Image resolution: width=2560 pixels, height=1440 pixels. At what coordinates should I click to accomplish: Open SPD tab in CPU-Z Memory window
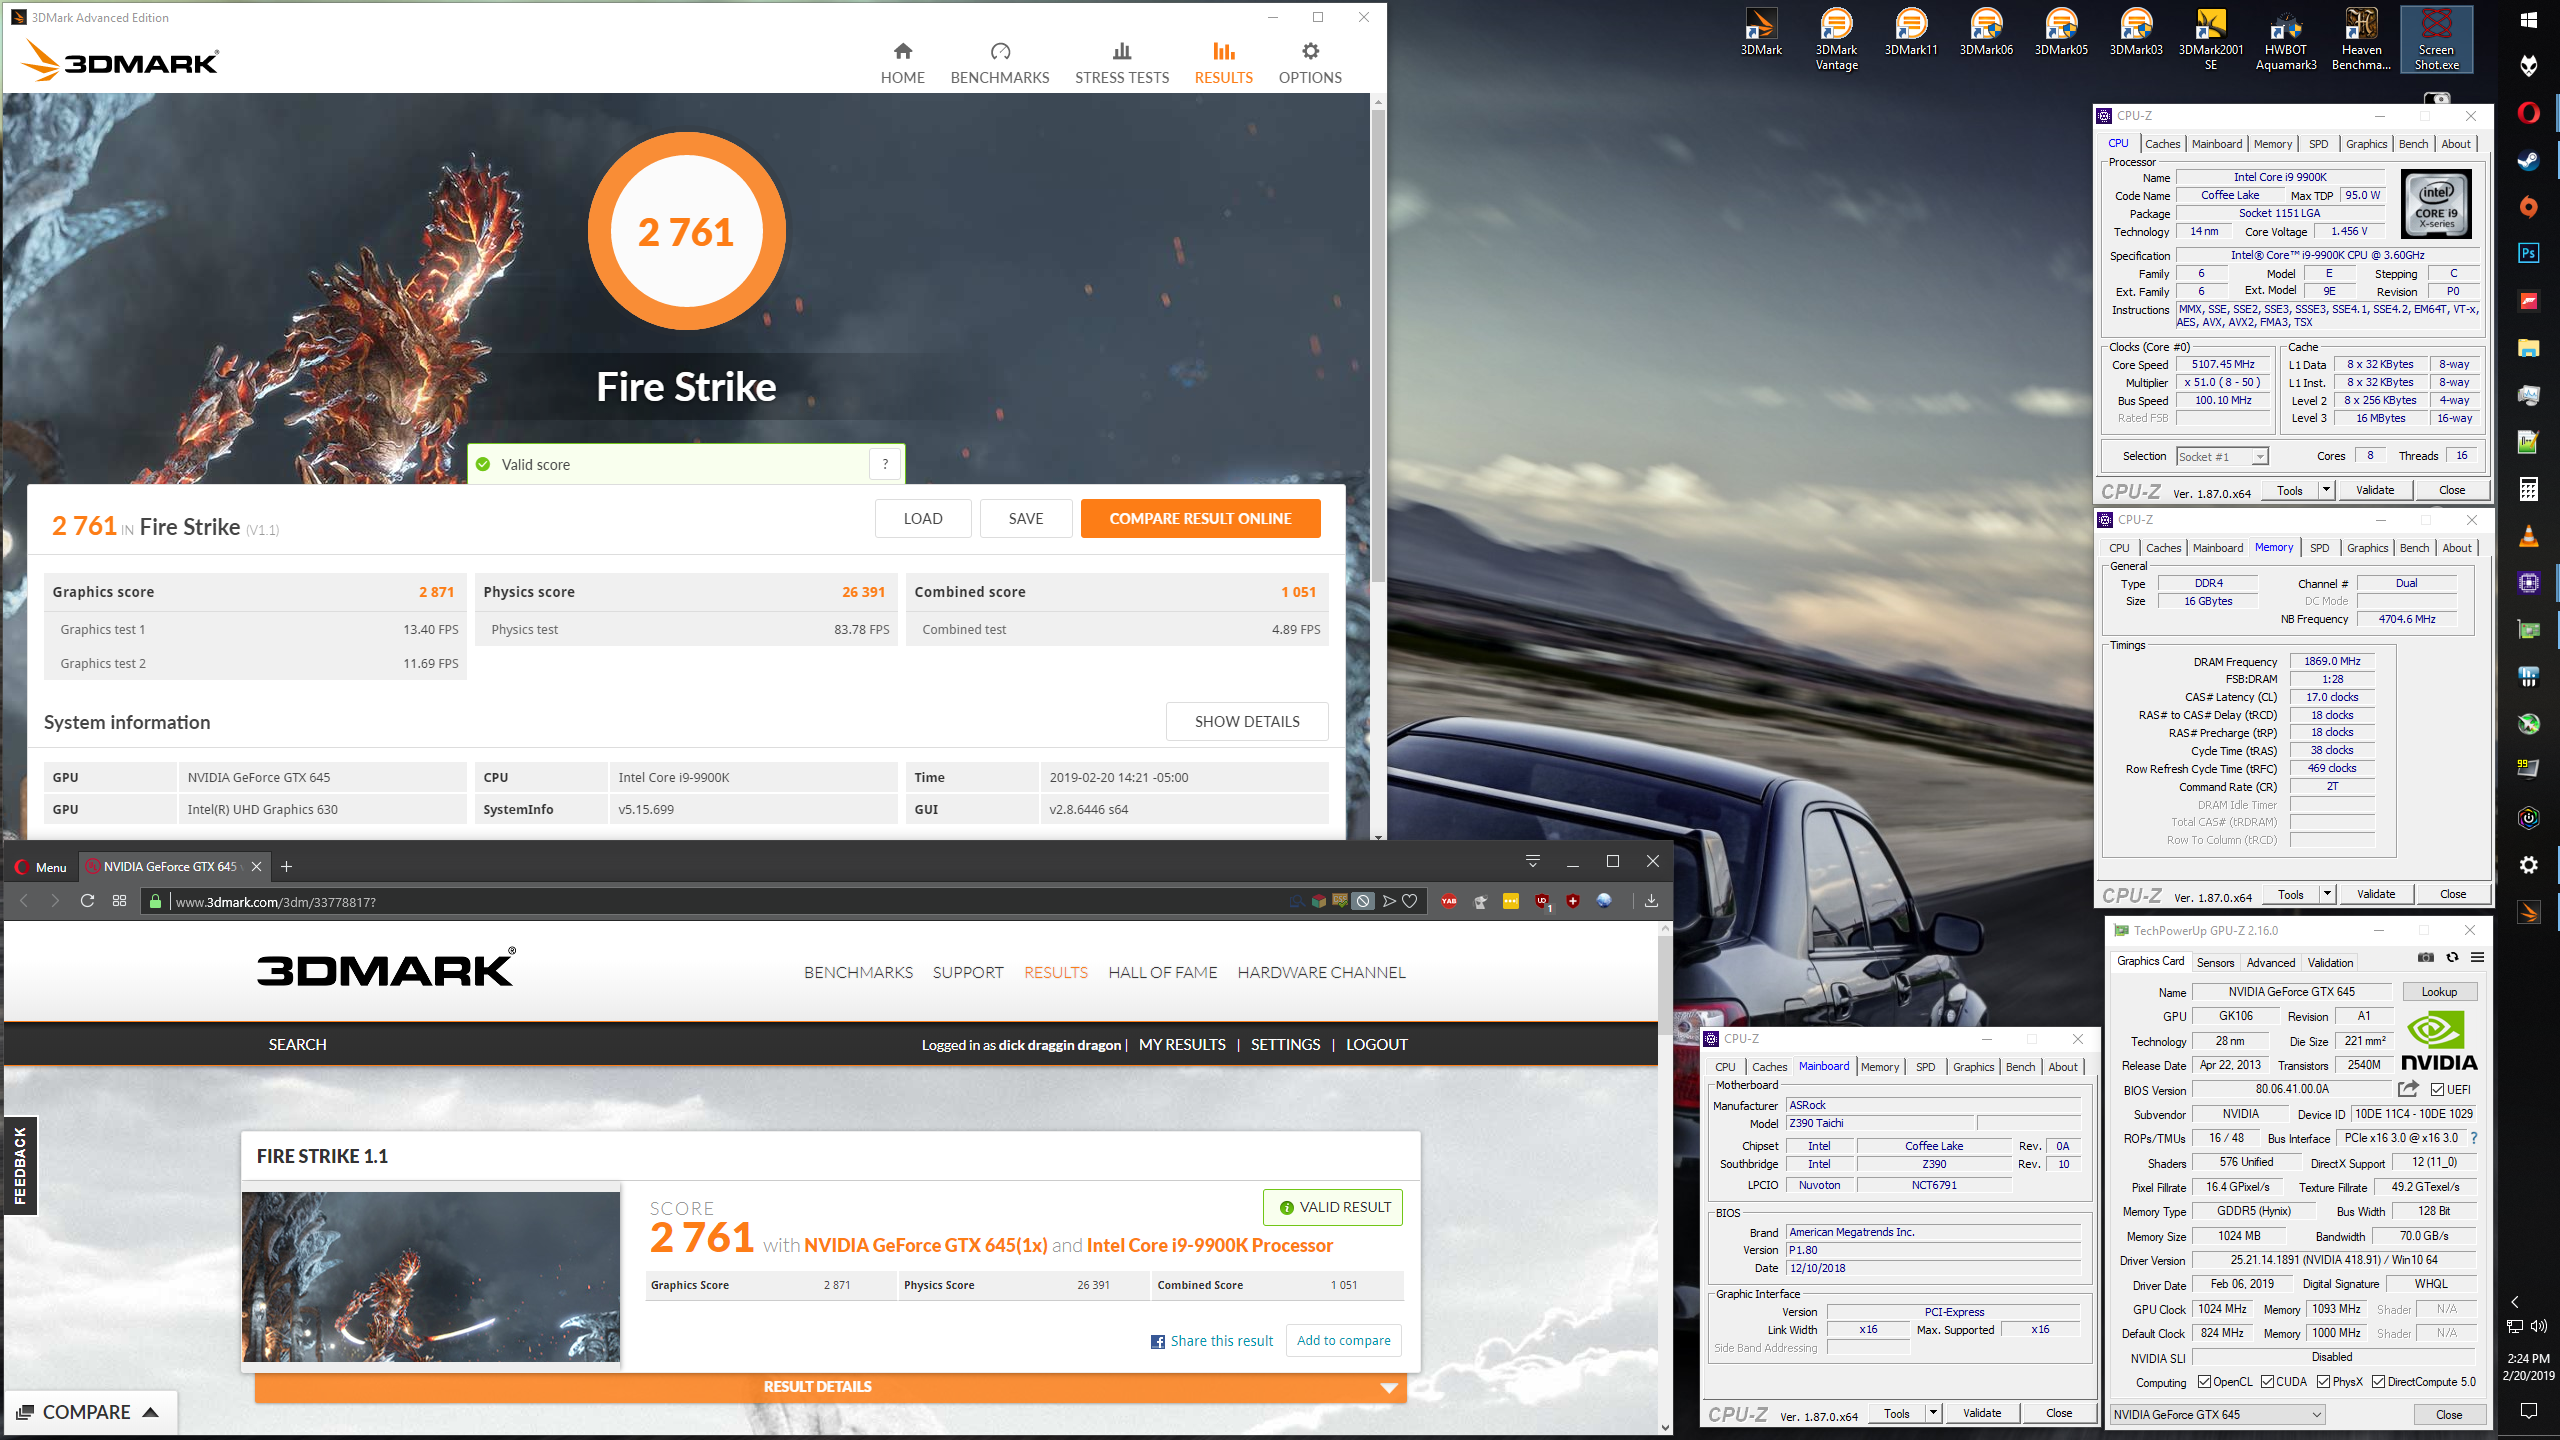2319,548
